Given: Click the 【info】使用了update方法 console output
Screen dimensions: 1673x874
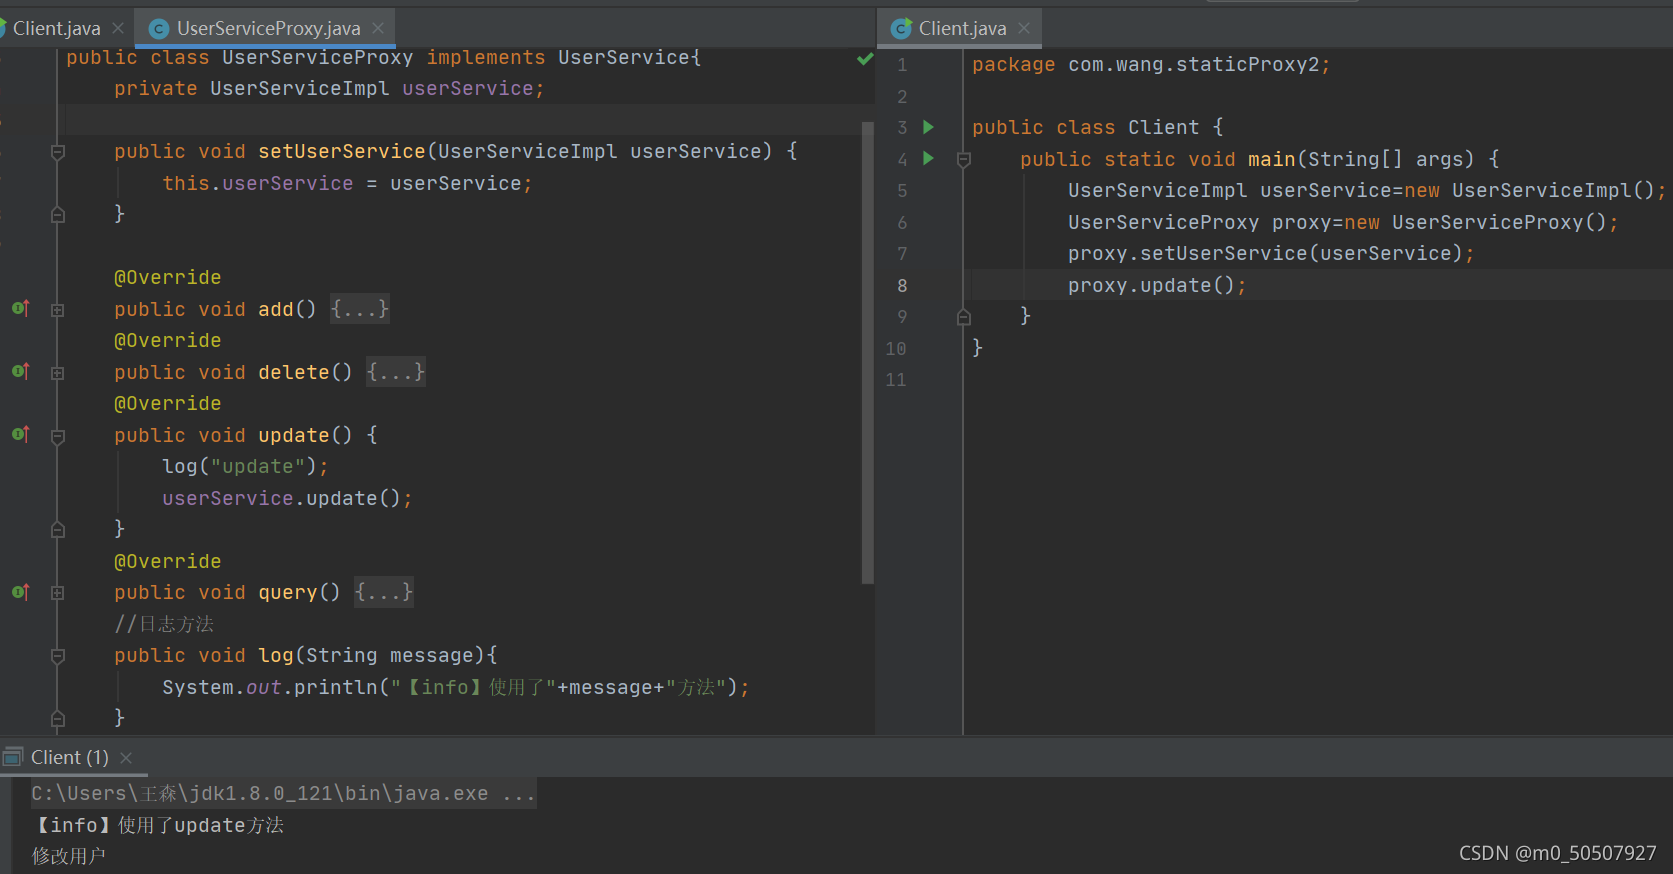Looking at the screenshot, I should pos(158,825).
